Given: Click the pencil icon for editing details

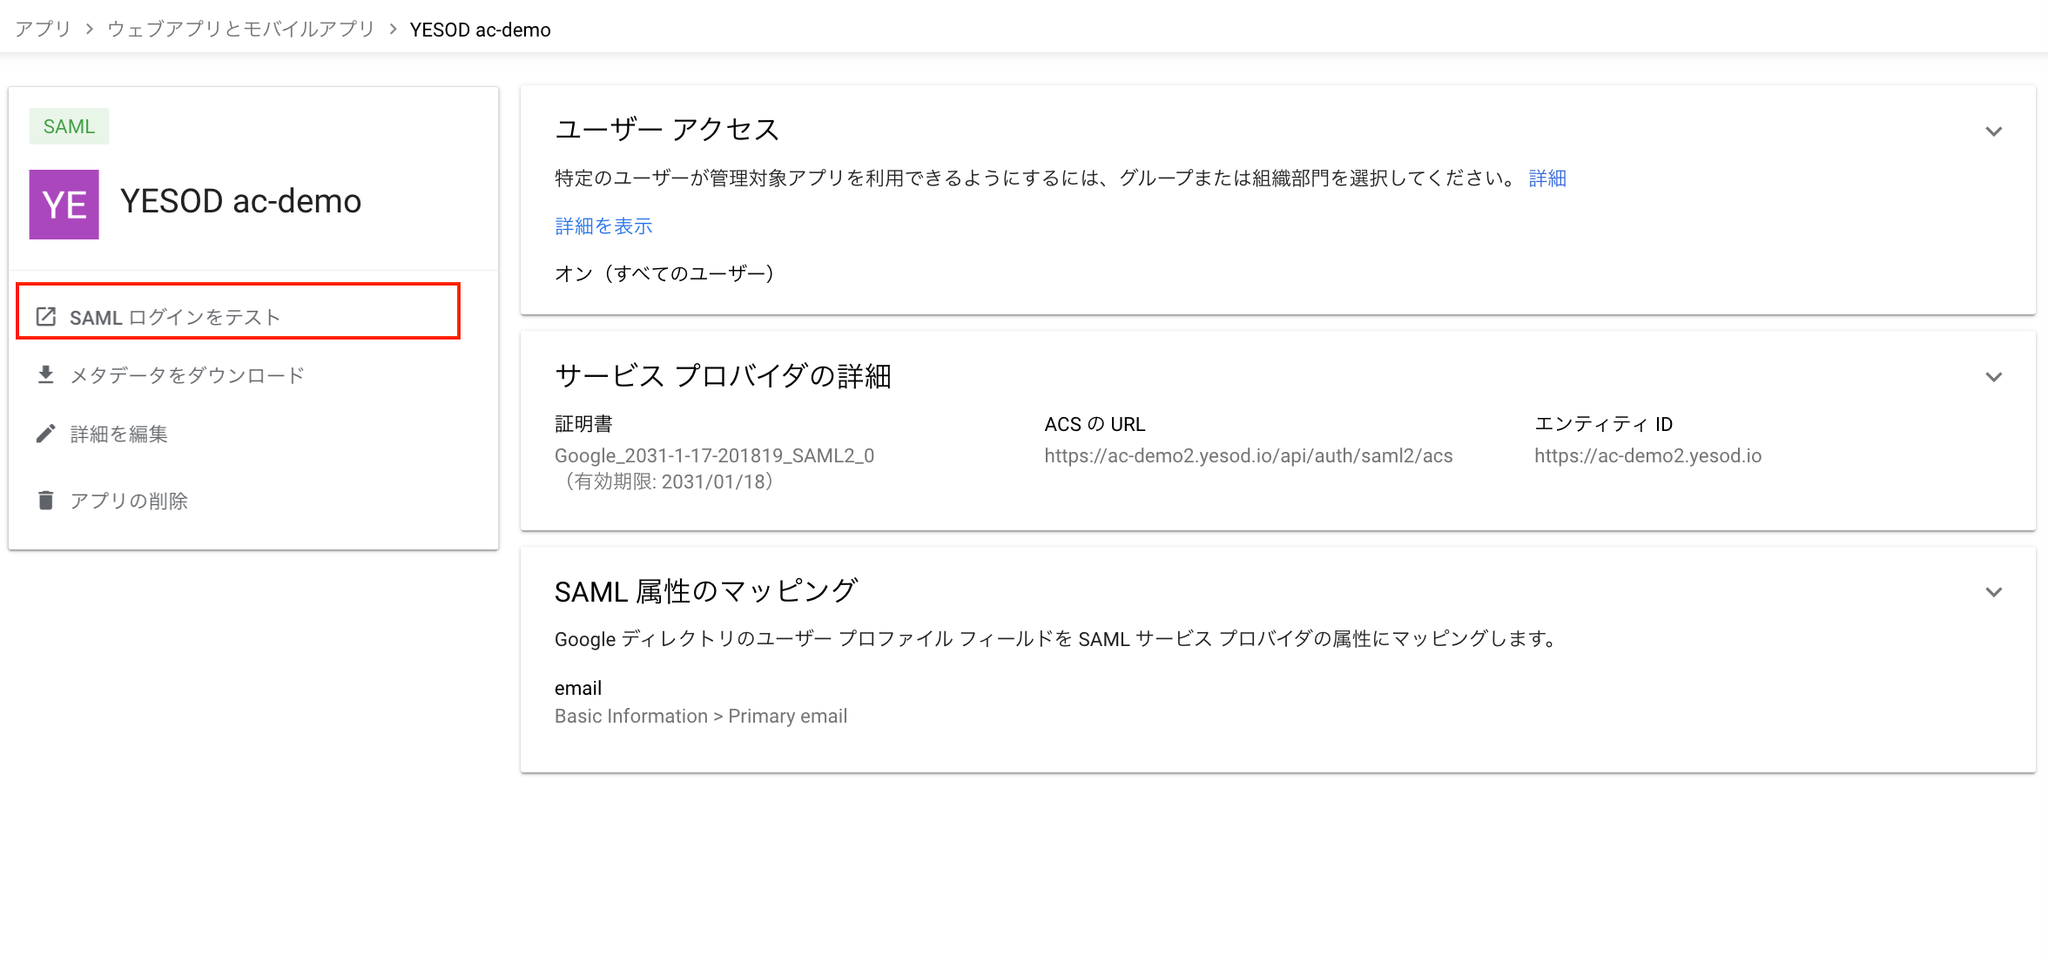Looking at the screenshot, I should [x=46, y=433].
